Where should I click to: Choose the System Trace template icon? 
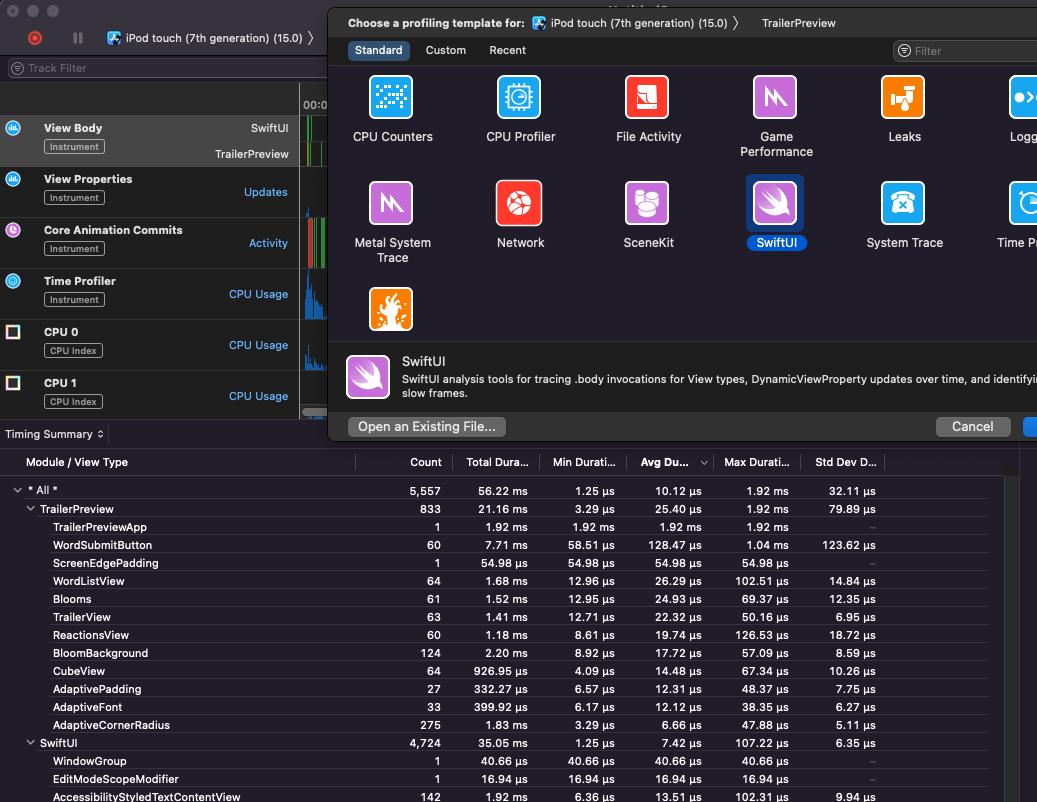pyautogui.click(x=903, y=203)
